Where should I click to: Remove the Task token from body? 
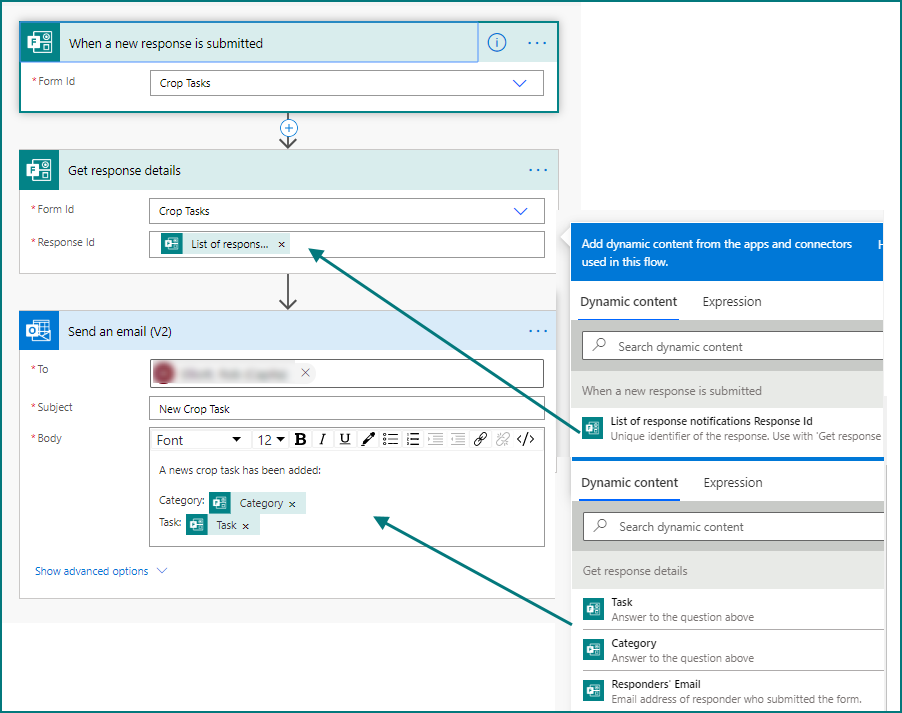coord(246,526)
